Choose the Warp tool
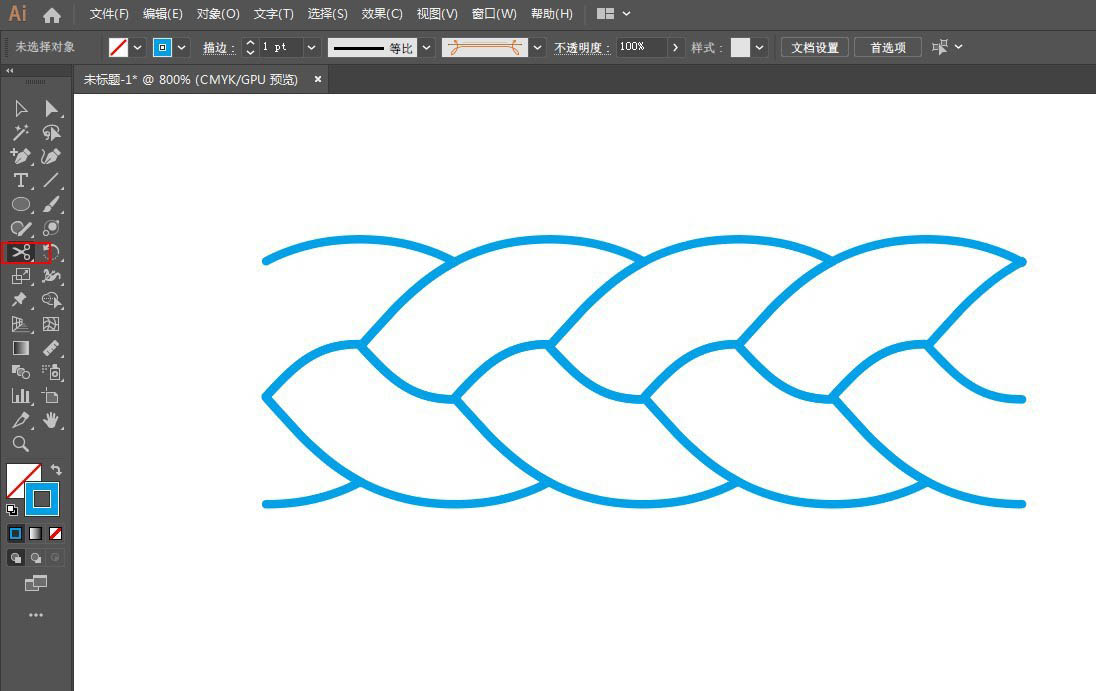Screen dimensions: 1096x691 [x=51, y=276]
